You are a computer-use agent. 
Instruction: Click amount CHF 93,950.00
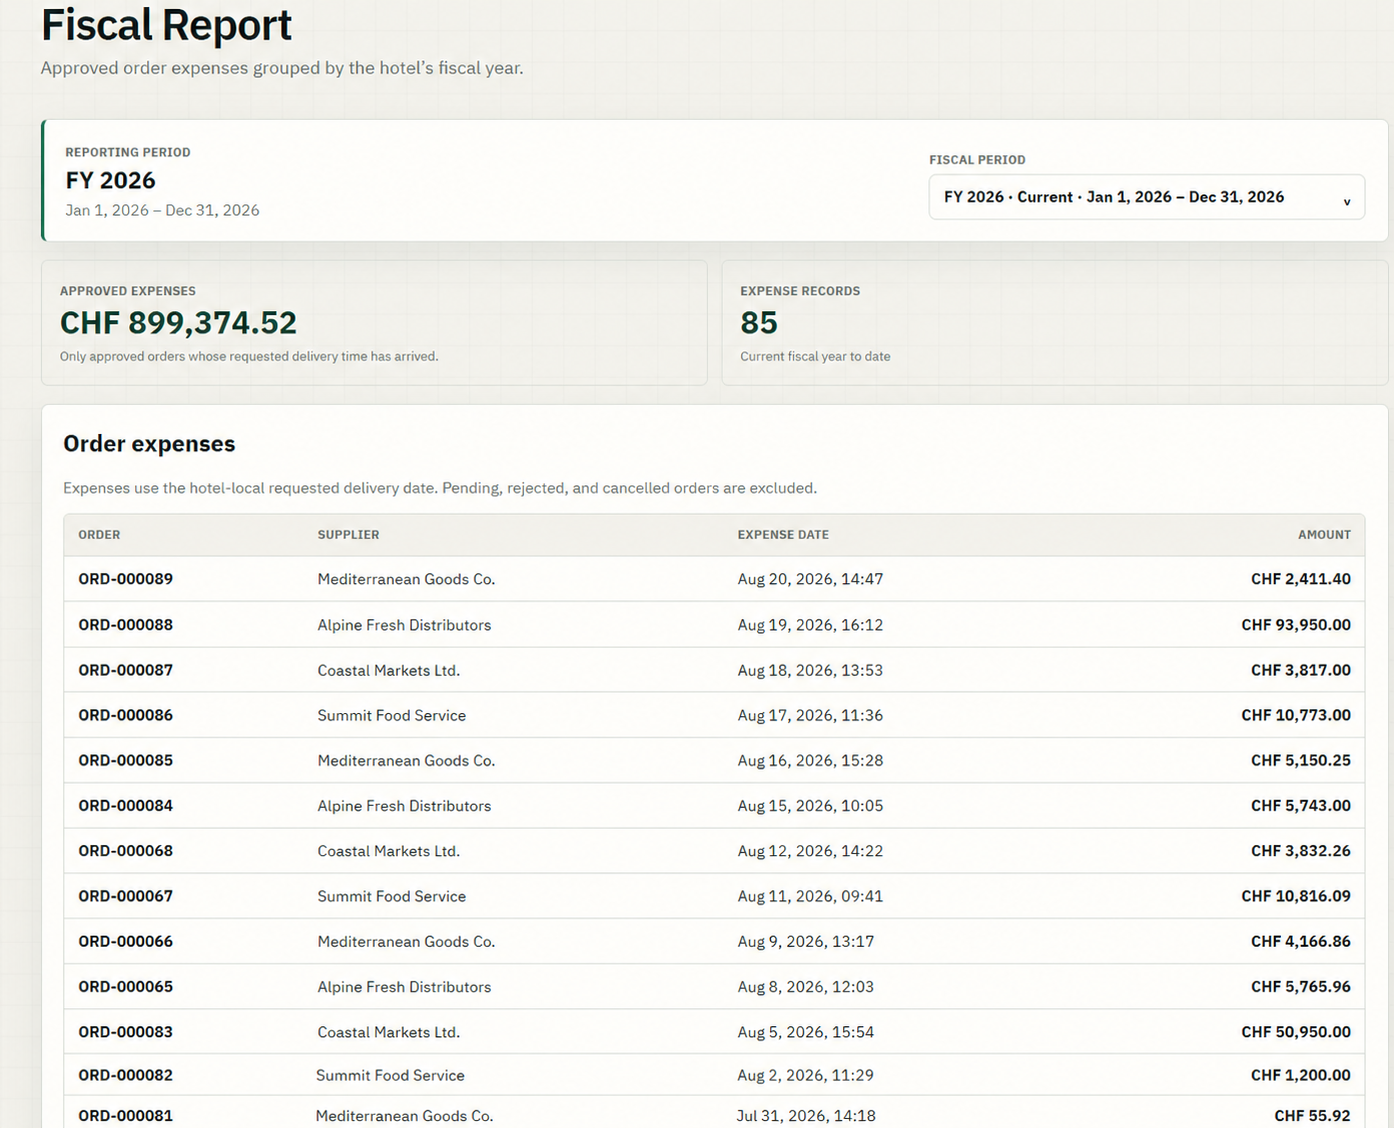pos(1296,625)
